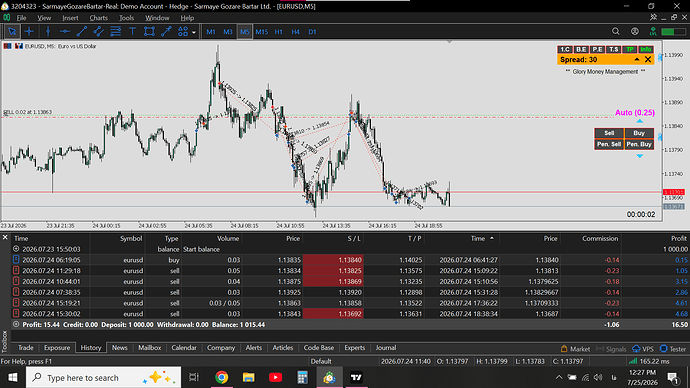The image size is (690, 388).
Task: Open the shapes objects tool
Action: [x=183, y=32]
